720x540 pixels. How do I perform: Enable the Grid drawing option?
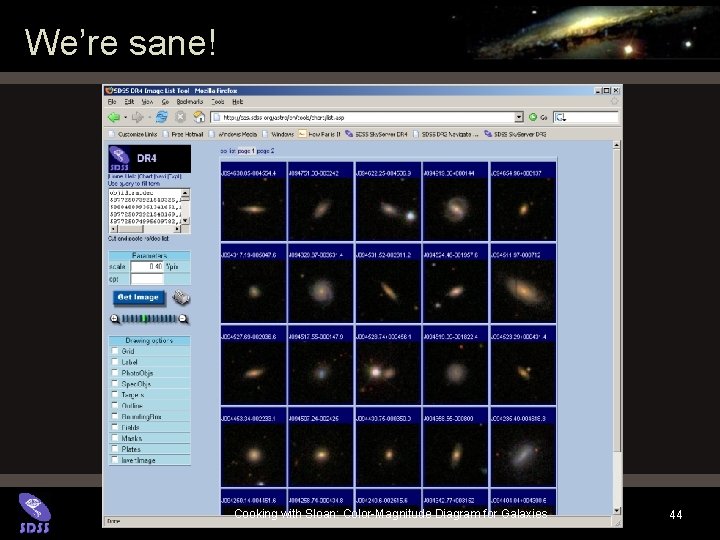115,351
